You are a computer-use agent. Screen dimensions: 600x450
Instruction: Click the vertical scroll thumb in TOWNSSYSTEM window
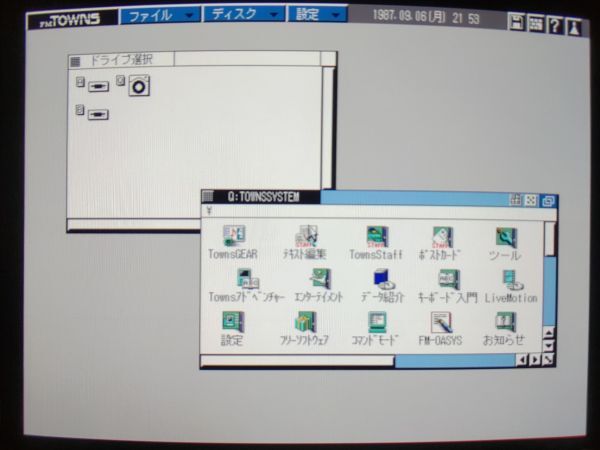pyautogui.click(x=549, y=239)
